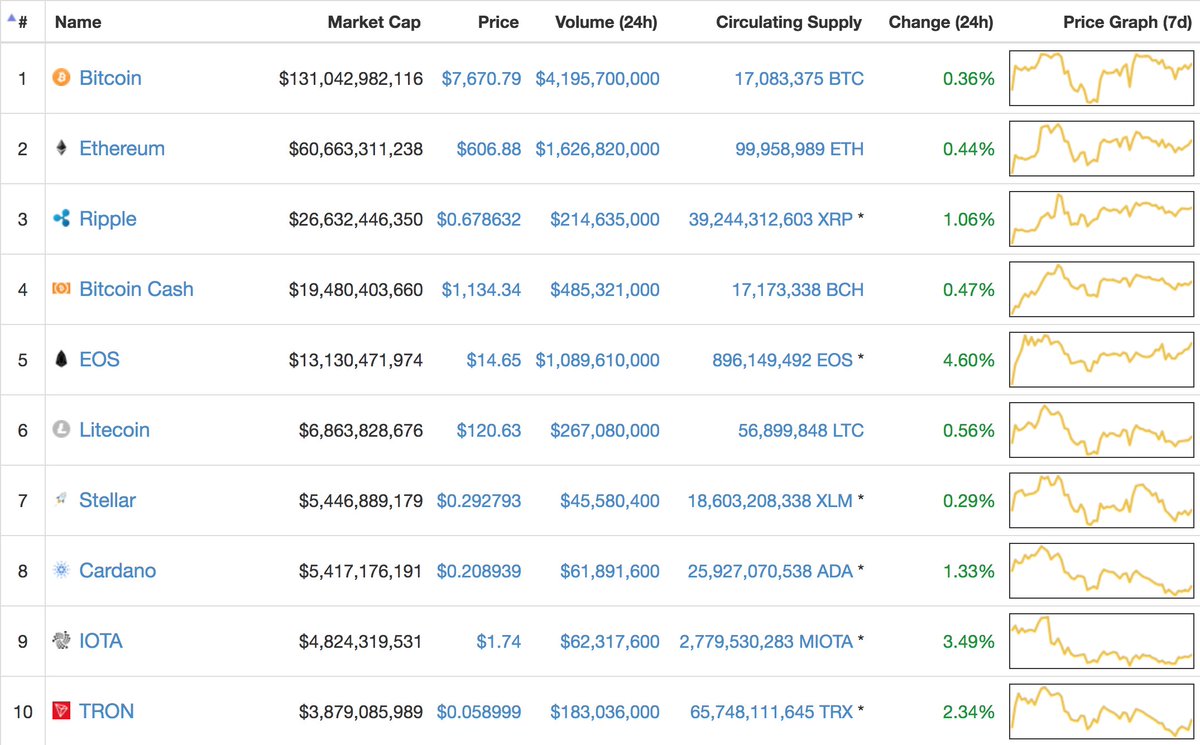Image resolution: width=1200 pixels, height=745 pixels.
Task: Click supply 2,779,530,283 MIOTA
Action: click(x=766, y=641)
